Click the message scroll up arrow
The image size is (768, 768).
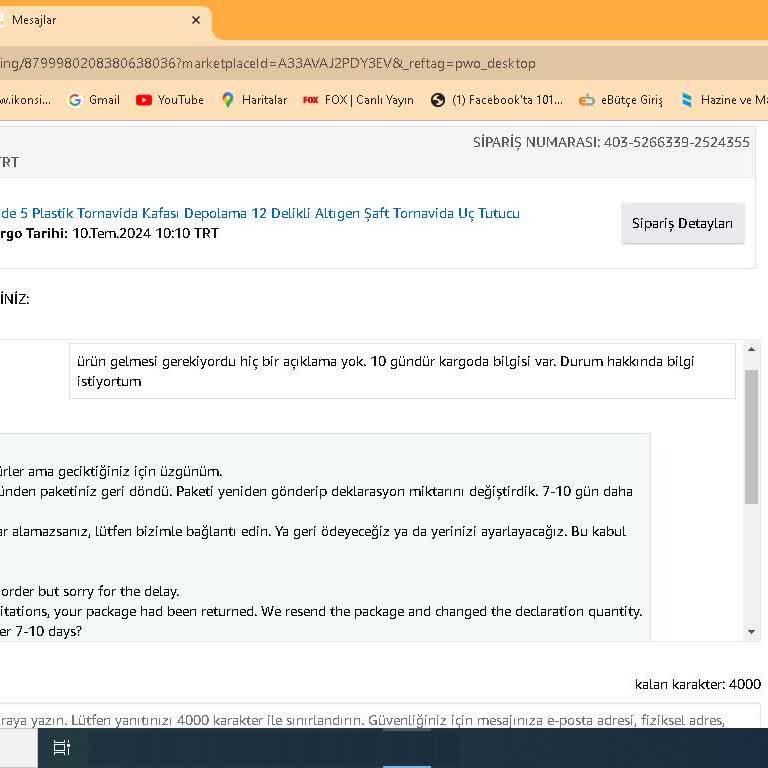pos(751,349)
